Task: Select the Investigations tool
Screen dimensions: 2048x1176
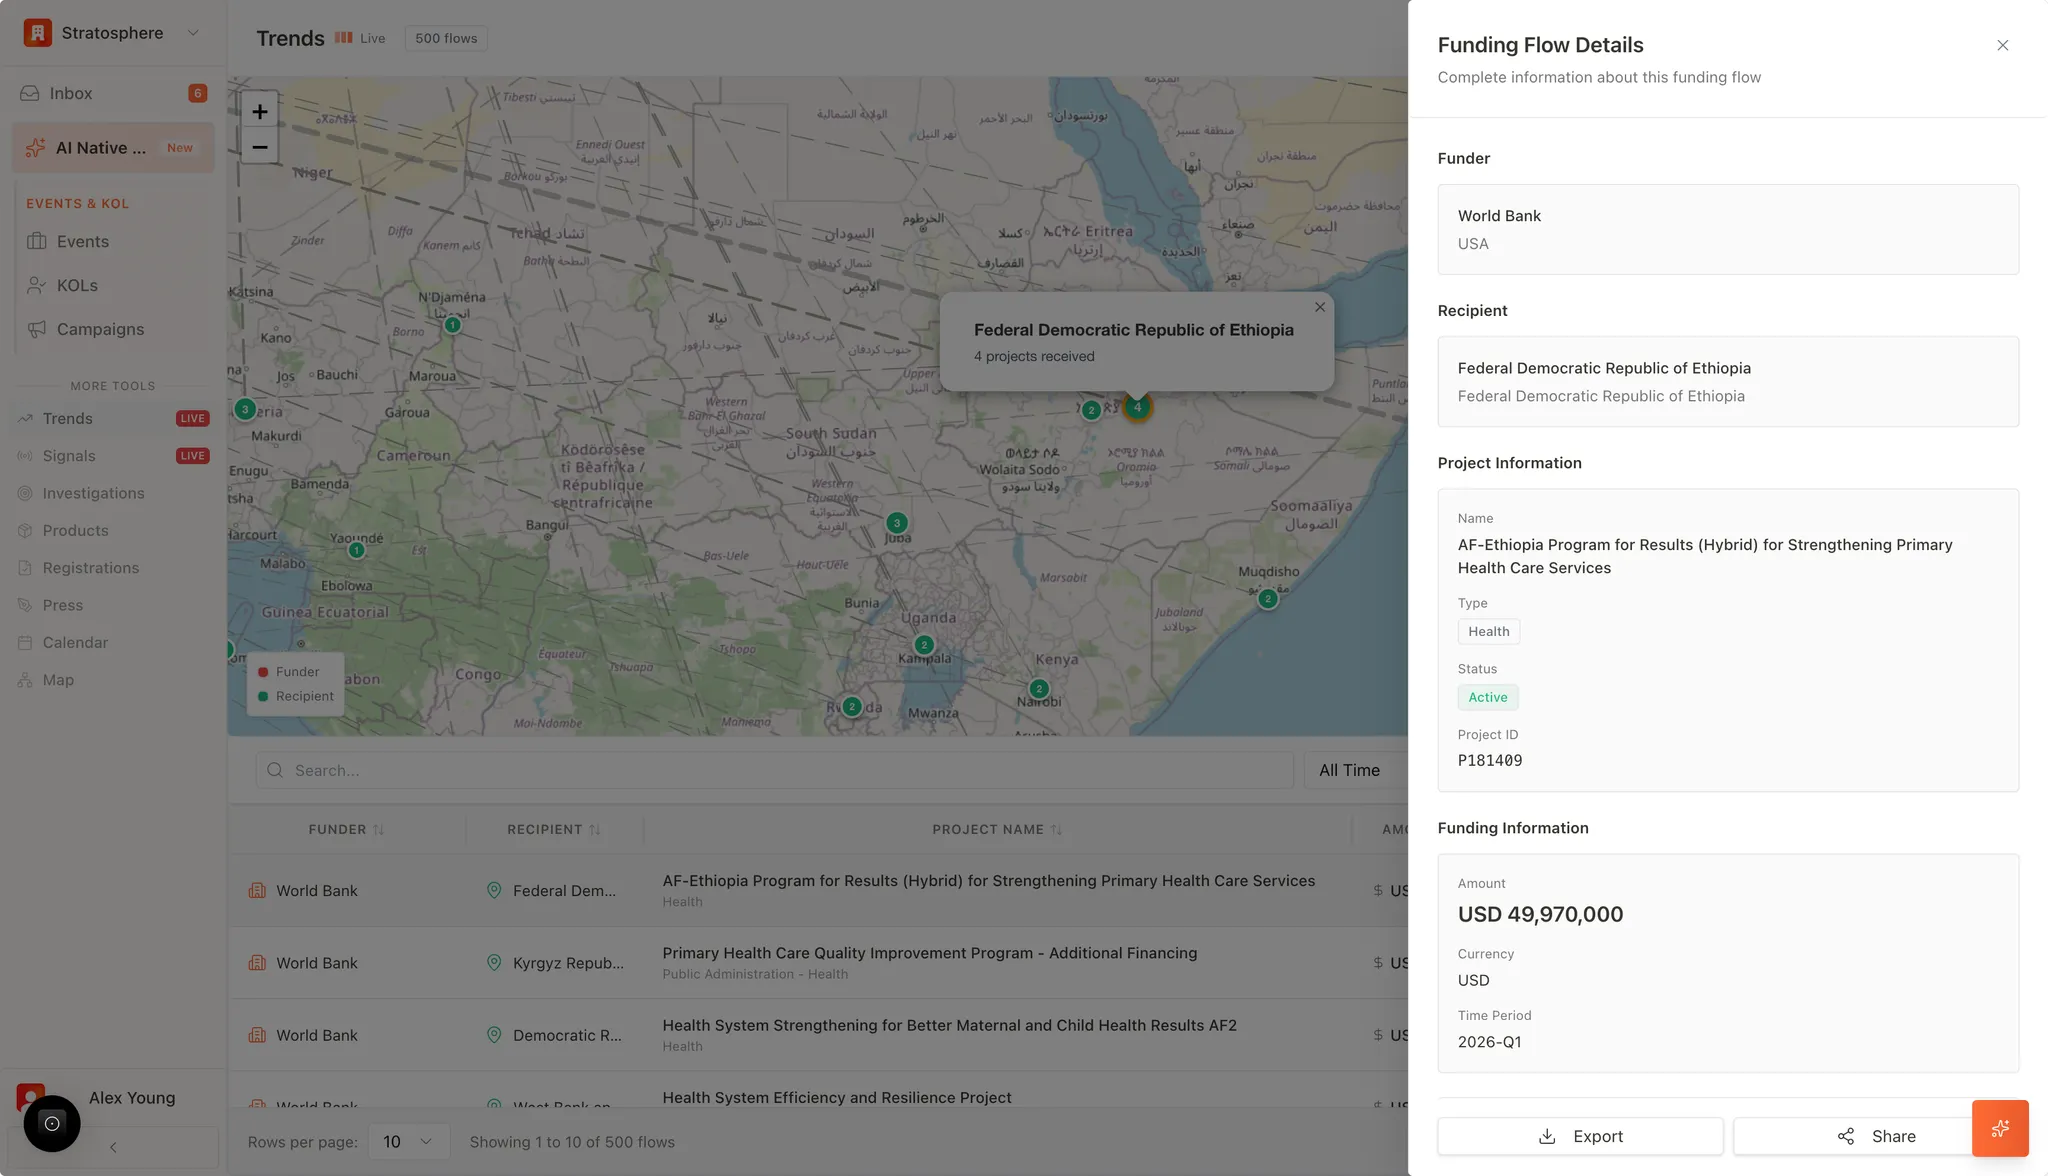Action: point(93,493)
